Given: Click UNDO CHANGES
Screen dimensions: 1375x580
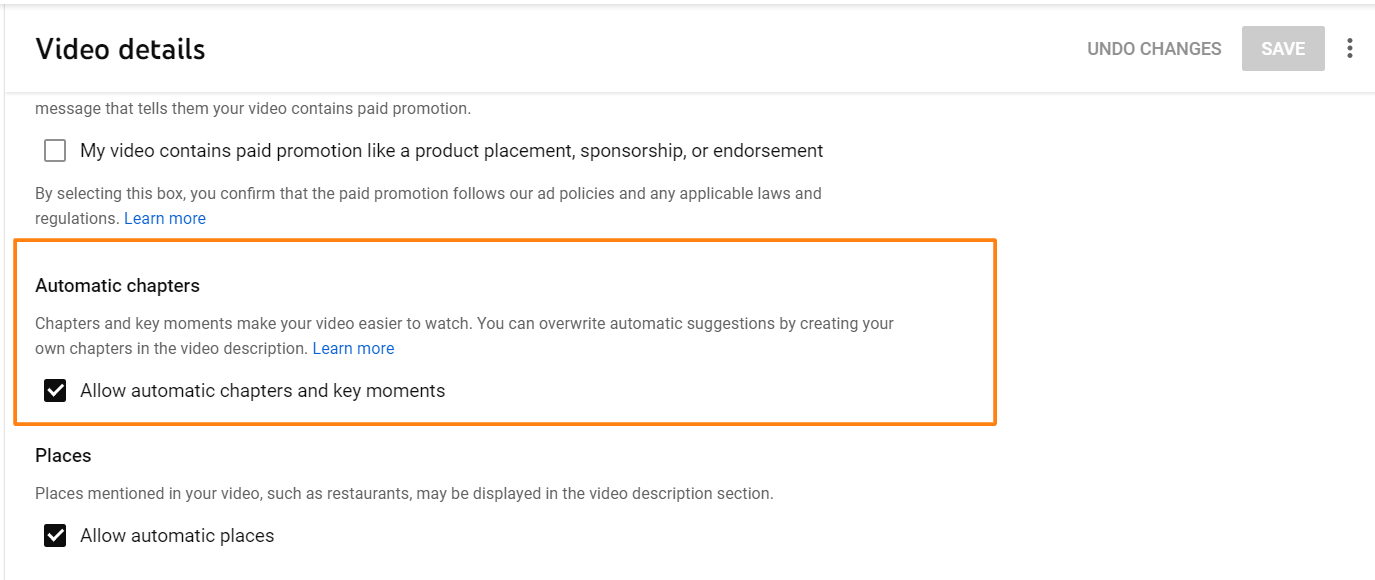Looking at the screenshot, I should [1154, 48].
